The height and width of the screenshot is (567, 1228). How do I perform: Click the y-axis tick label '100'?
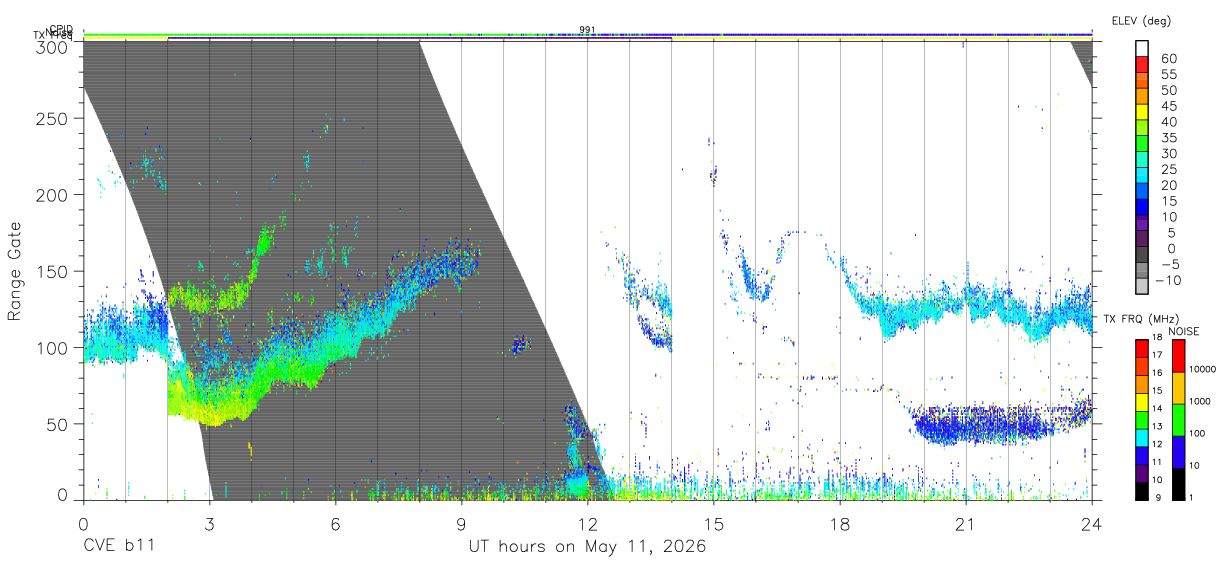[51, 347]
